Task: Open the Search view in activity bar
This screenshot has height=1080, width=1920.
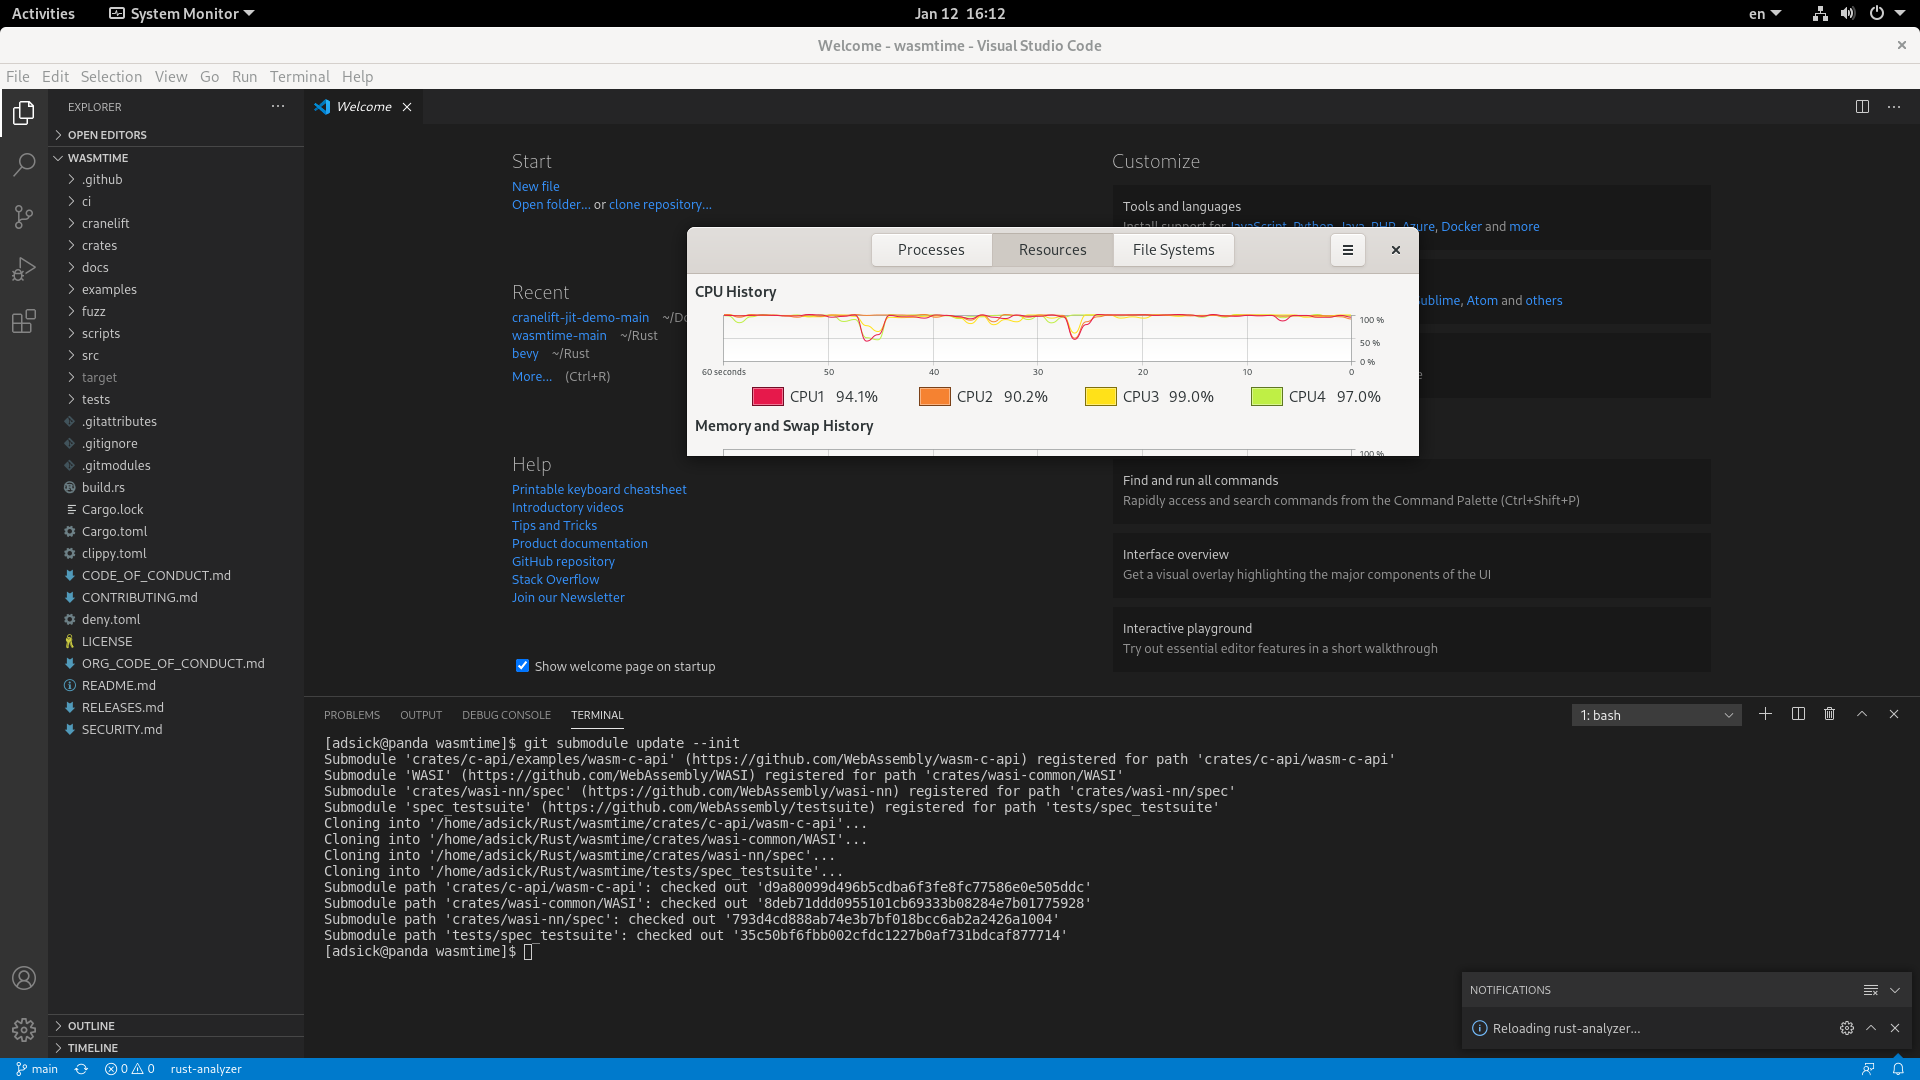Action: pos(24,165)
